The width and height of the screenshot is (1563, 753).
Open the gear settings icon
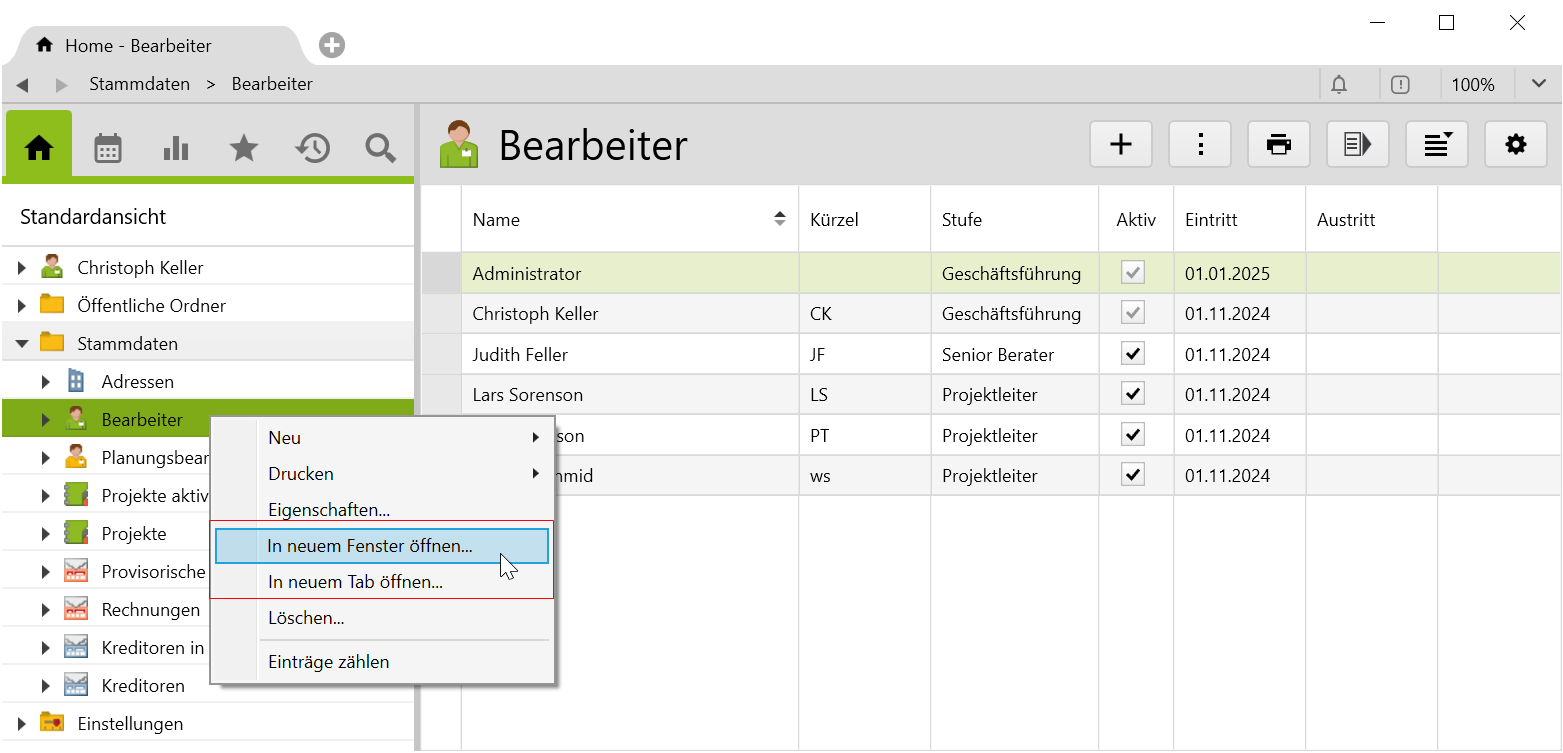coord(1516,145)
